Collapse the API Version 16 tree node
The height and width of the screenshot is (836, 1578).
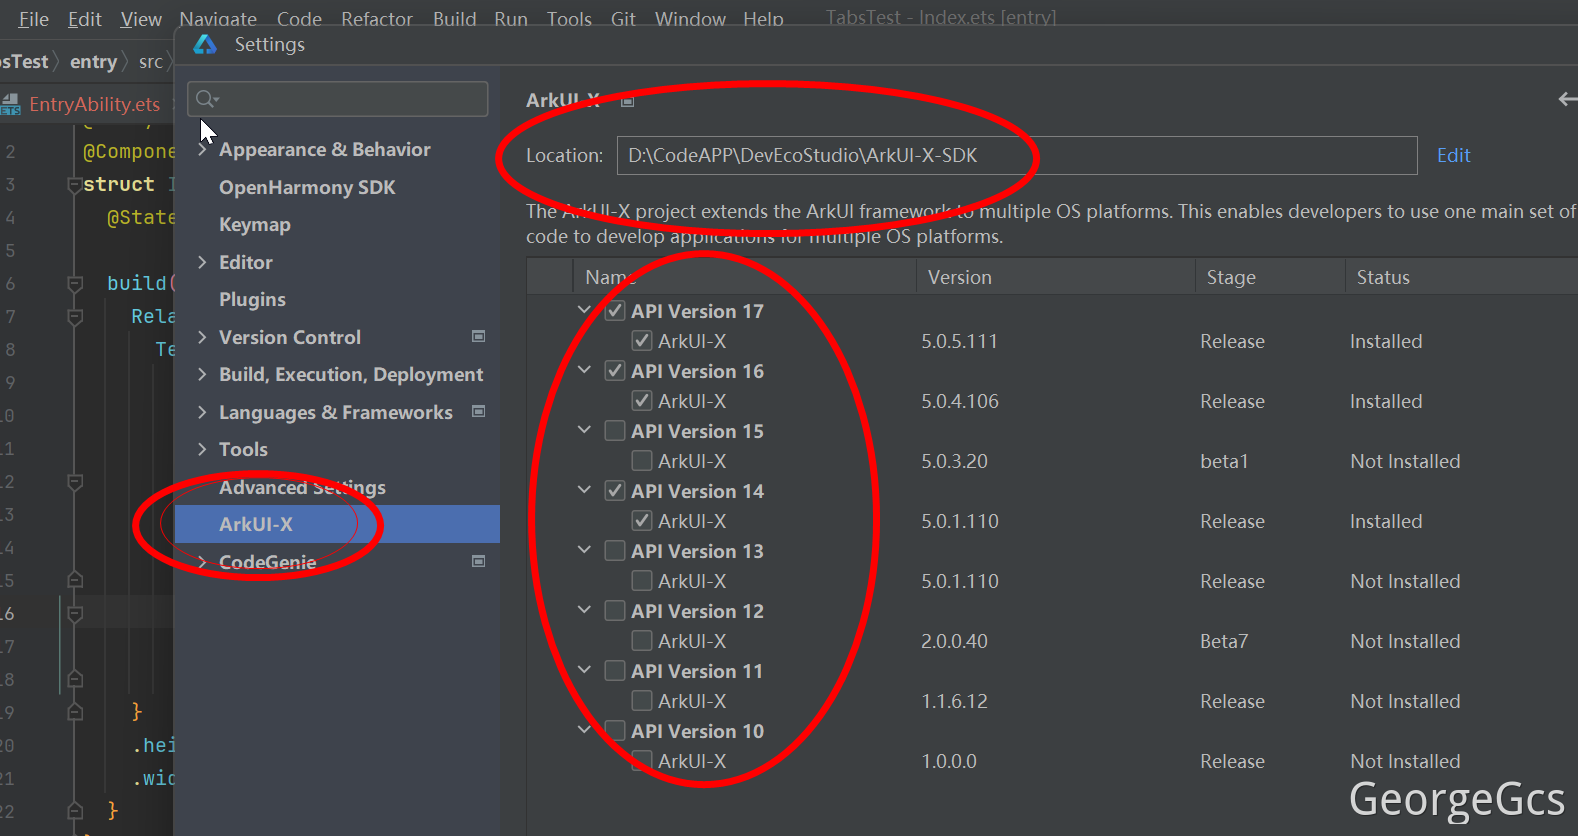[585, 370]
